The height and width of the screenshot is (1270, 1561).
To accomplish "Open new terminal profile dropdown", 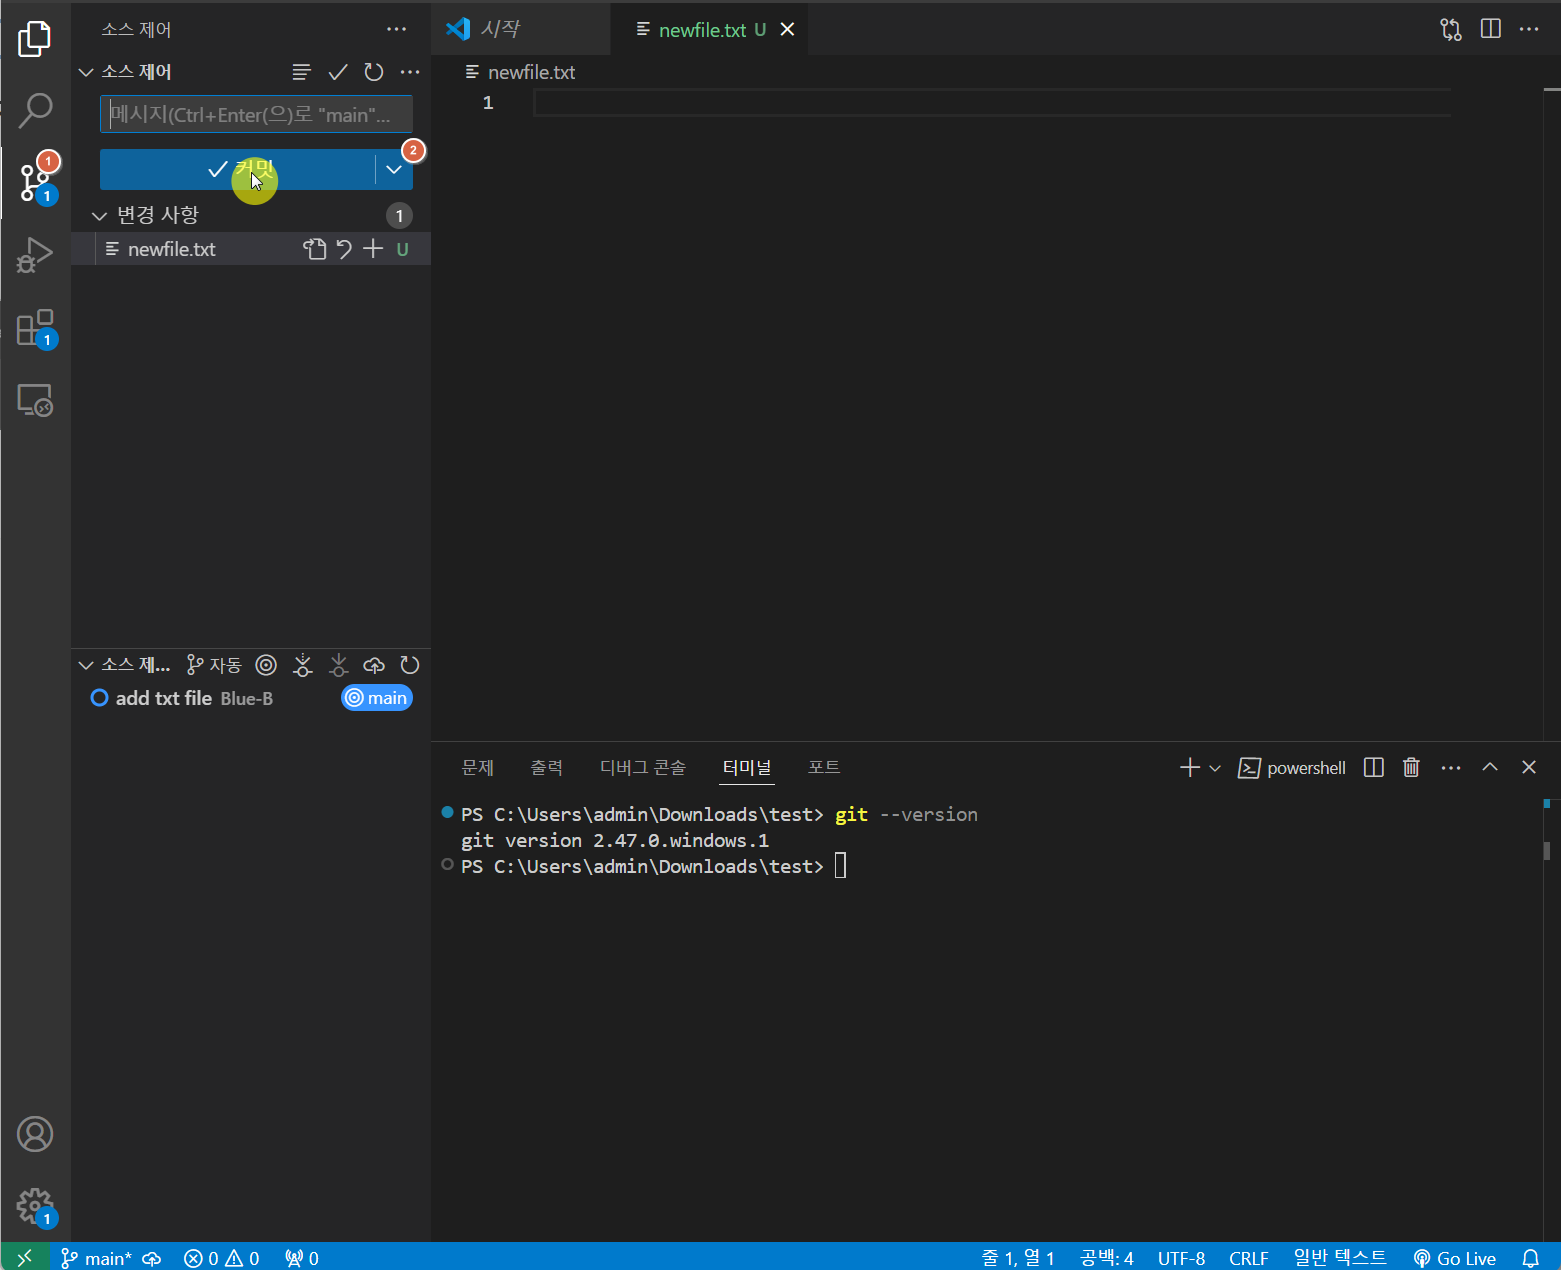I will [1215, 767].
